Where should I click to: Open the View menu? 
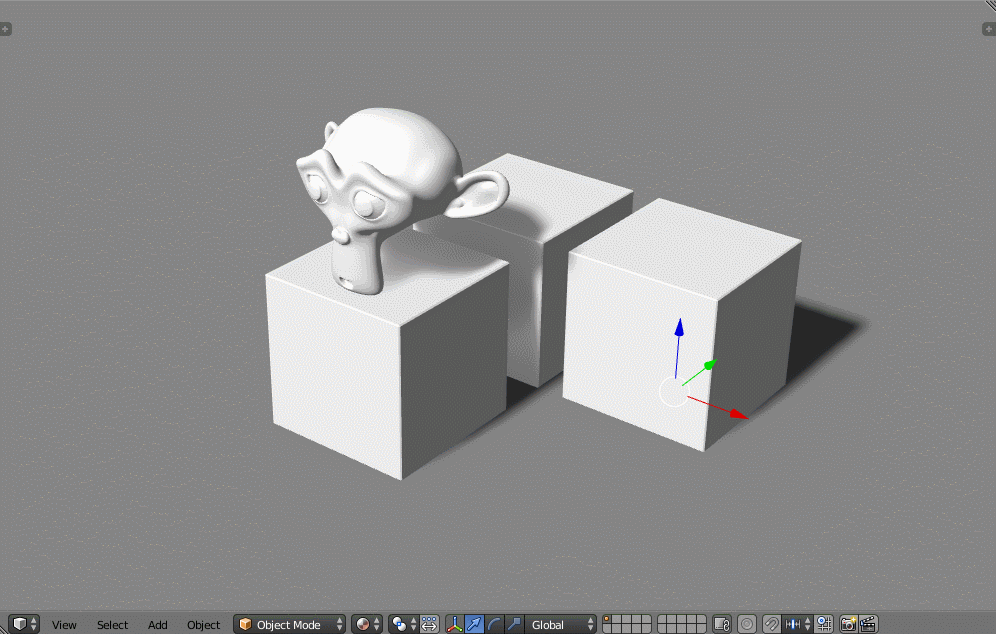[64, 624]
